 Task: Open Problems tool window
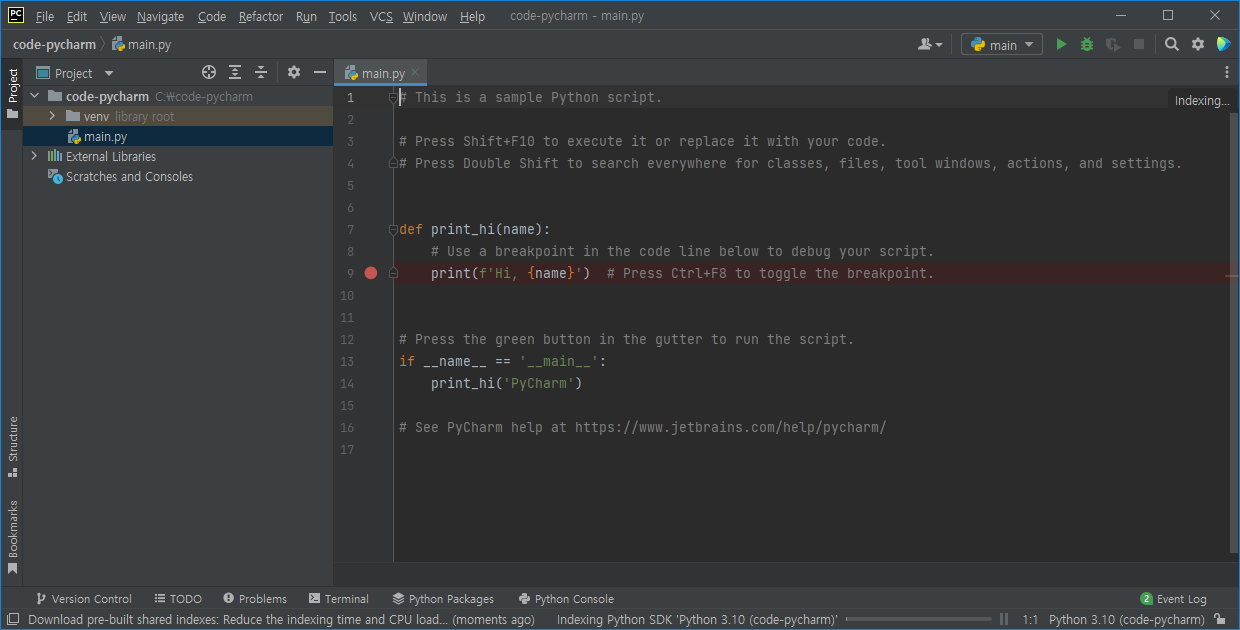click(x=255, y=599)
